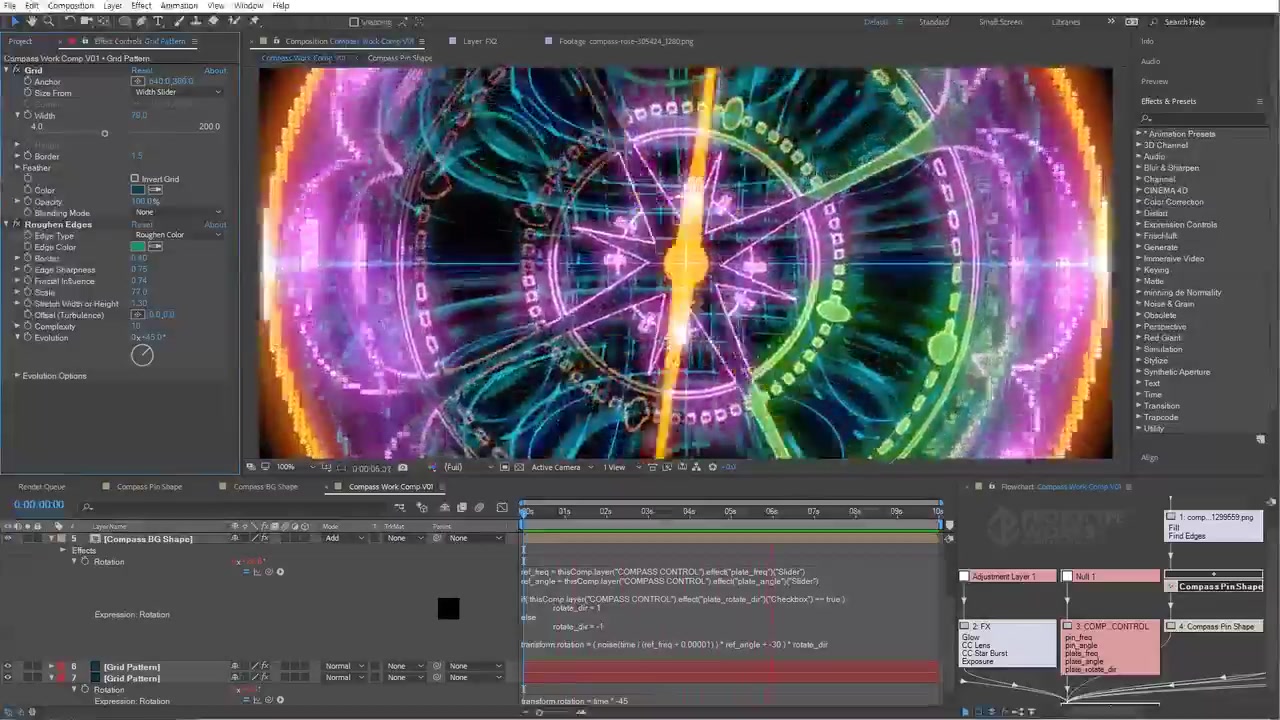Open the Composition menu
The height and width of the screenshot is (720, 1280).
(70, 6)
